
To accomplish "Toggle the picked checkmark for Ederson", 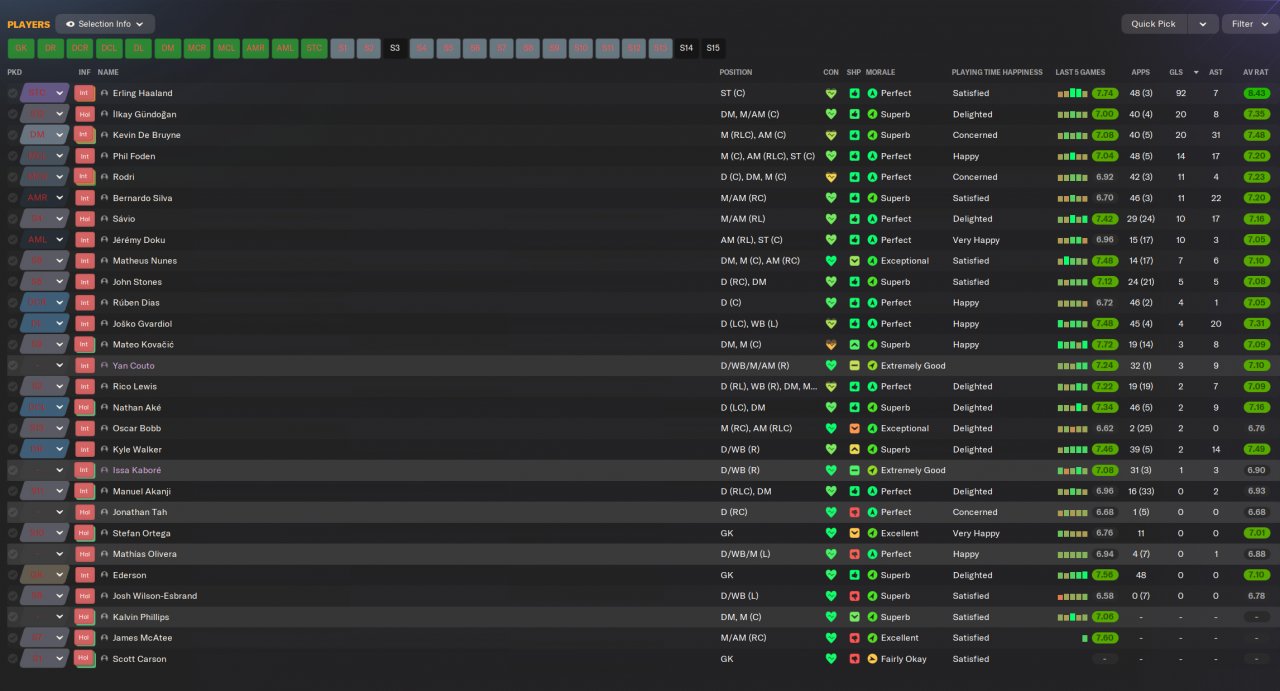I will (x=13, y=575).
